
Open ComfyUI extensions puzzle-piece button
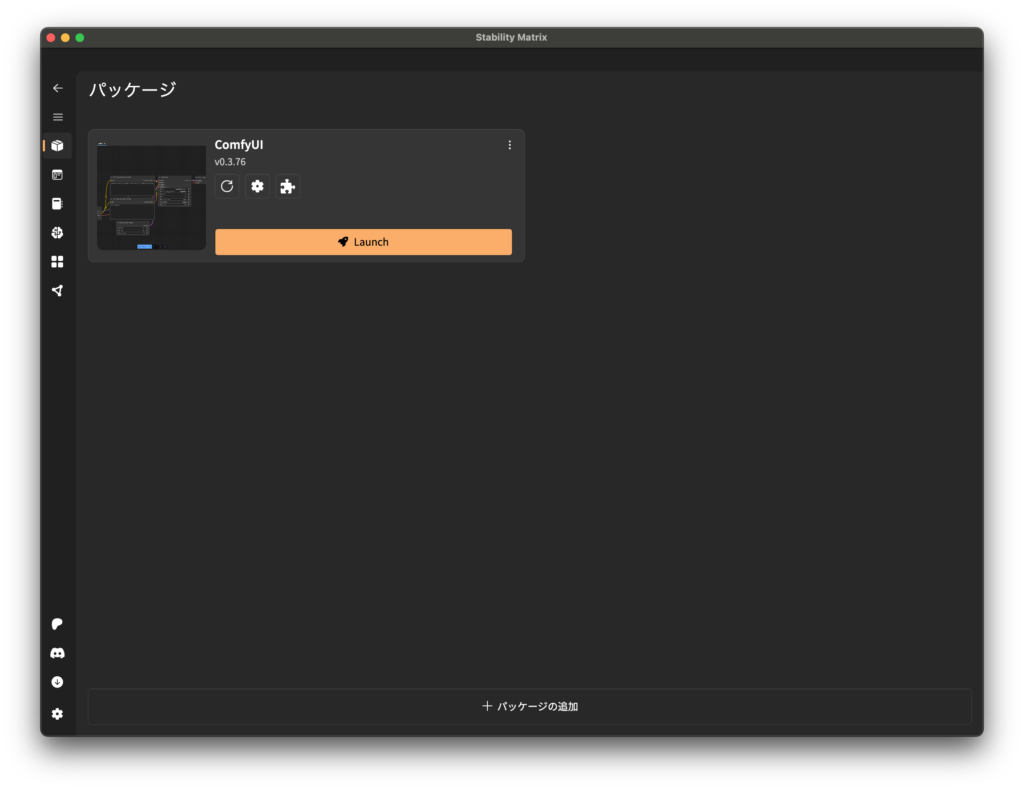(x=287, y=186)
